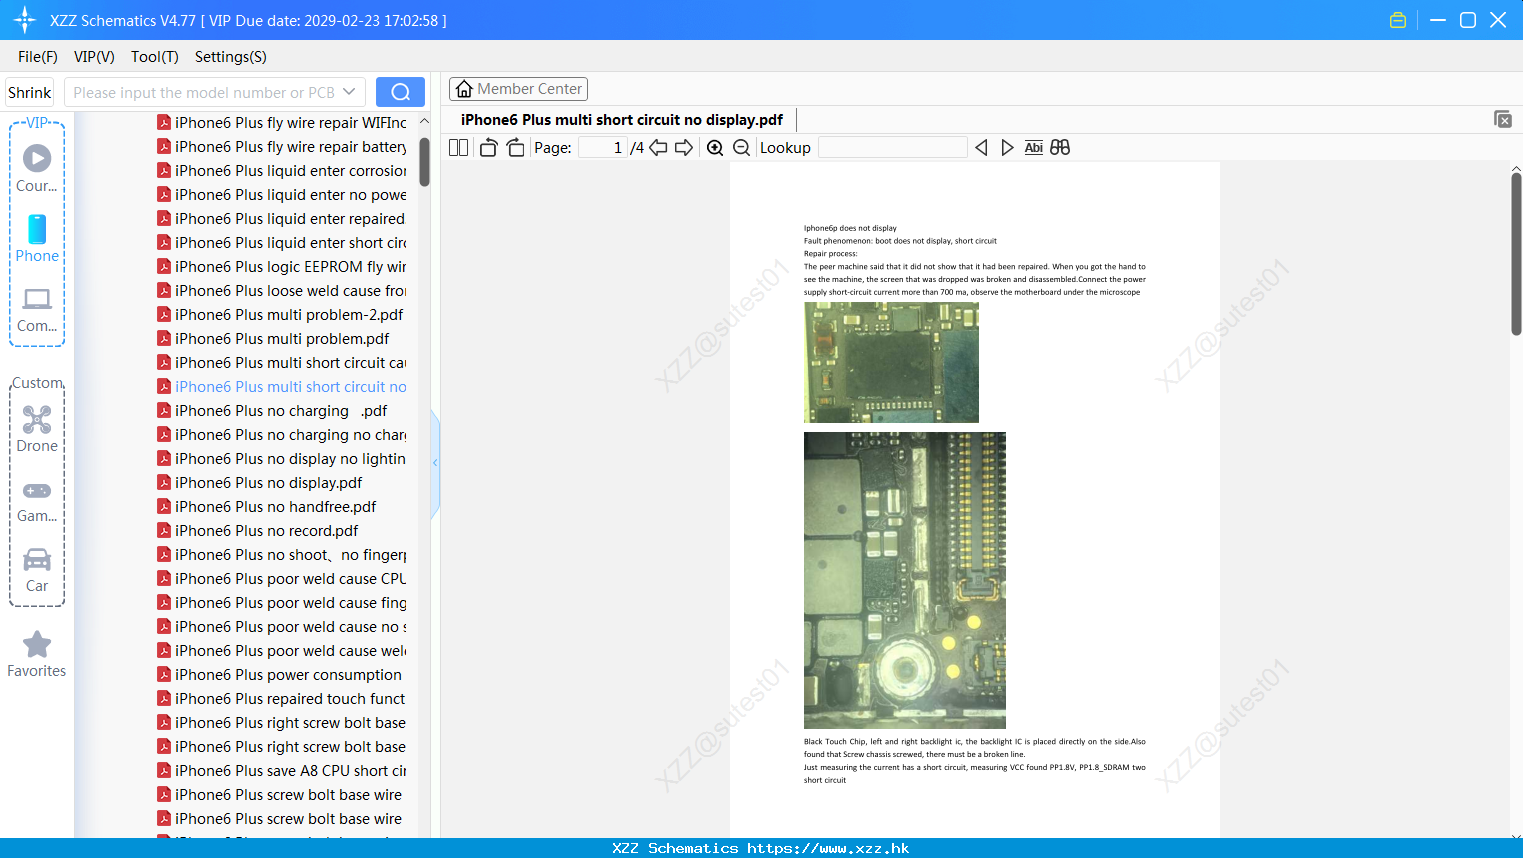Click the Lookup text field
1523x858 pixels.
(x=893, y=148)
